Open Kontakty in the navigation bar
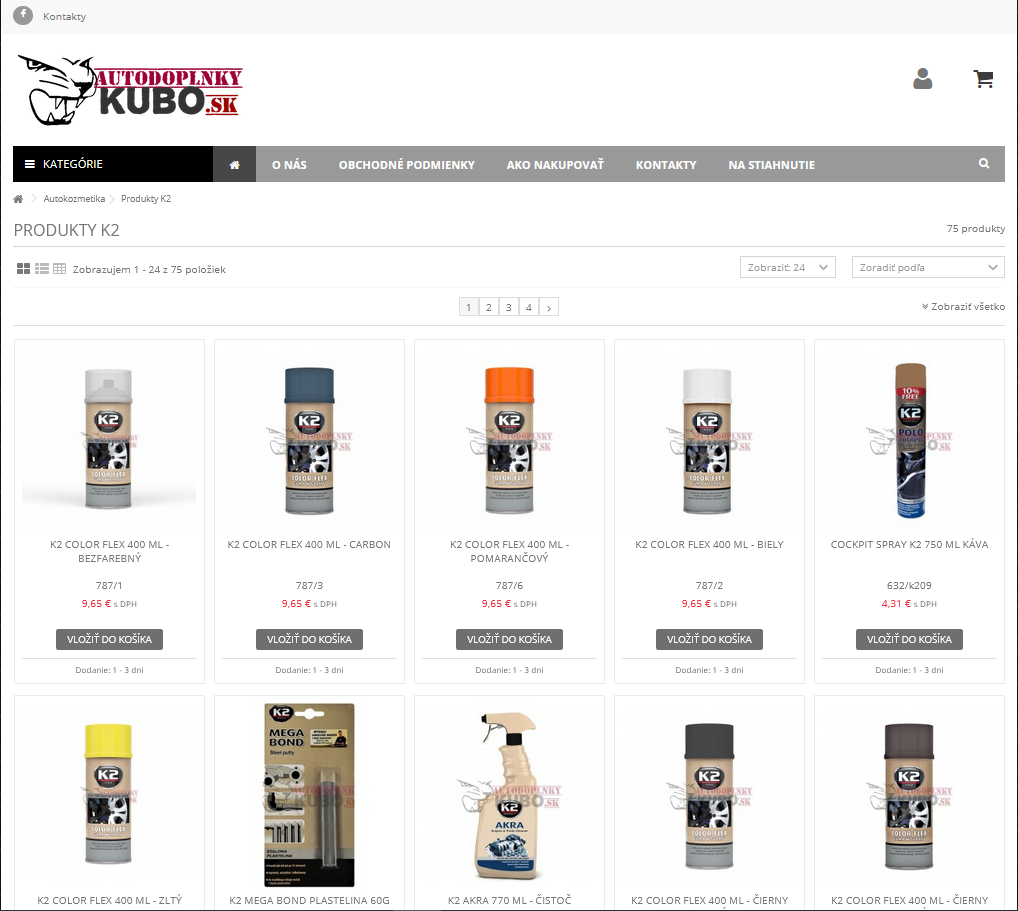This screenshot has width=1018, height=911. 666,165
